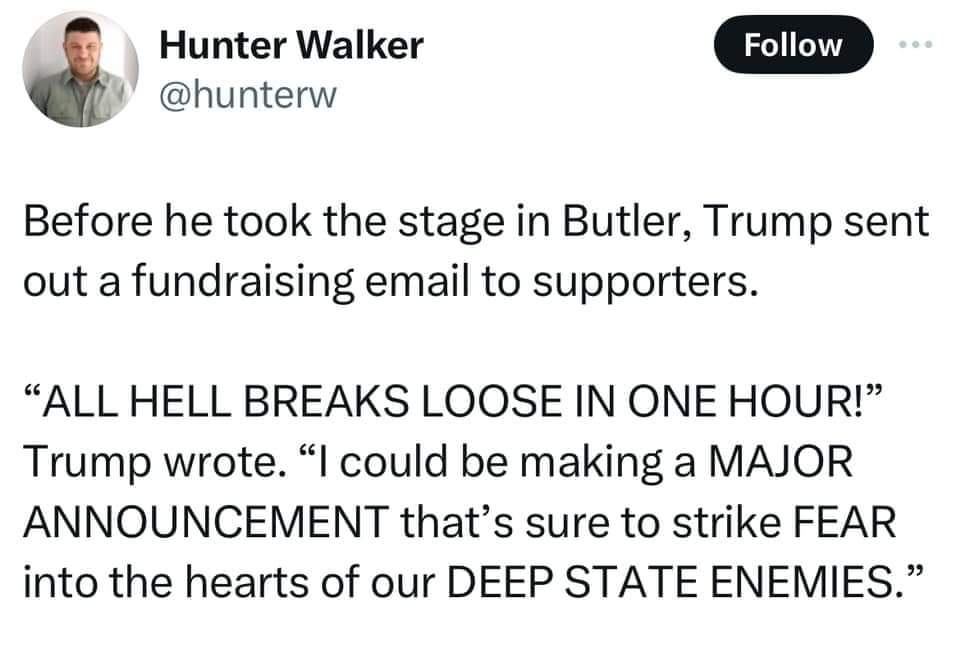
Task: Open the three-dot more options menu
Action: coord(916,44)
